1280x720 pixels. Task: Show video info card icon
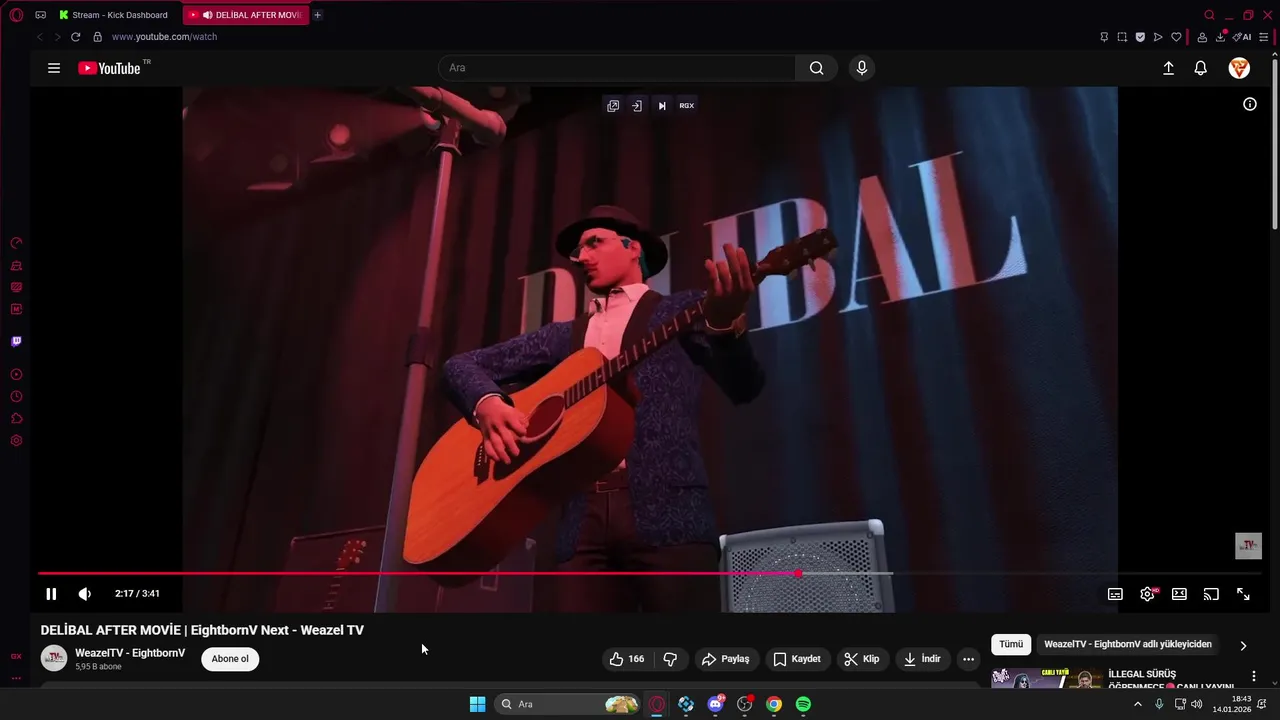(1250, 104)
